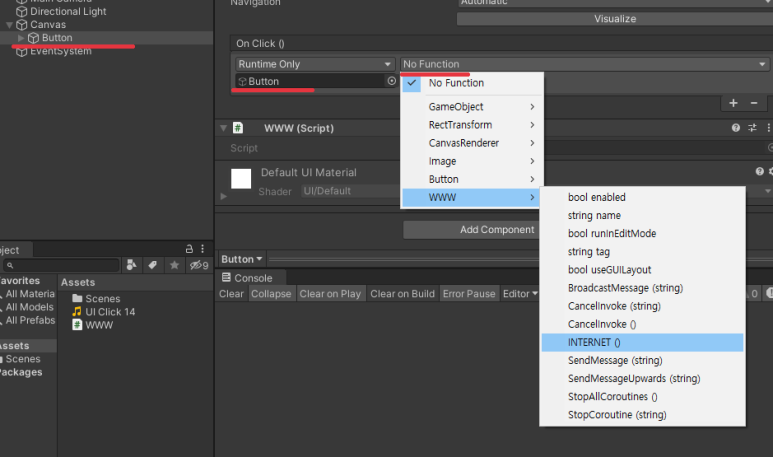The image size is (773, 457).
Task: Click the Project search field
Action: 61,265
